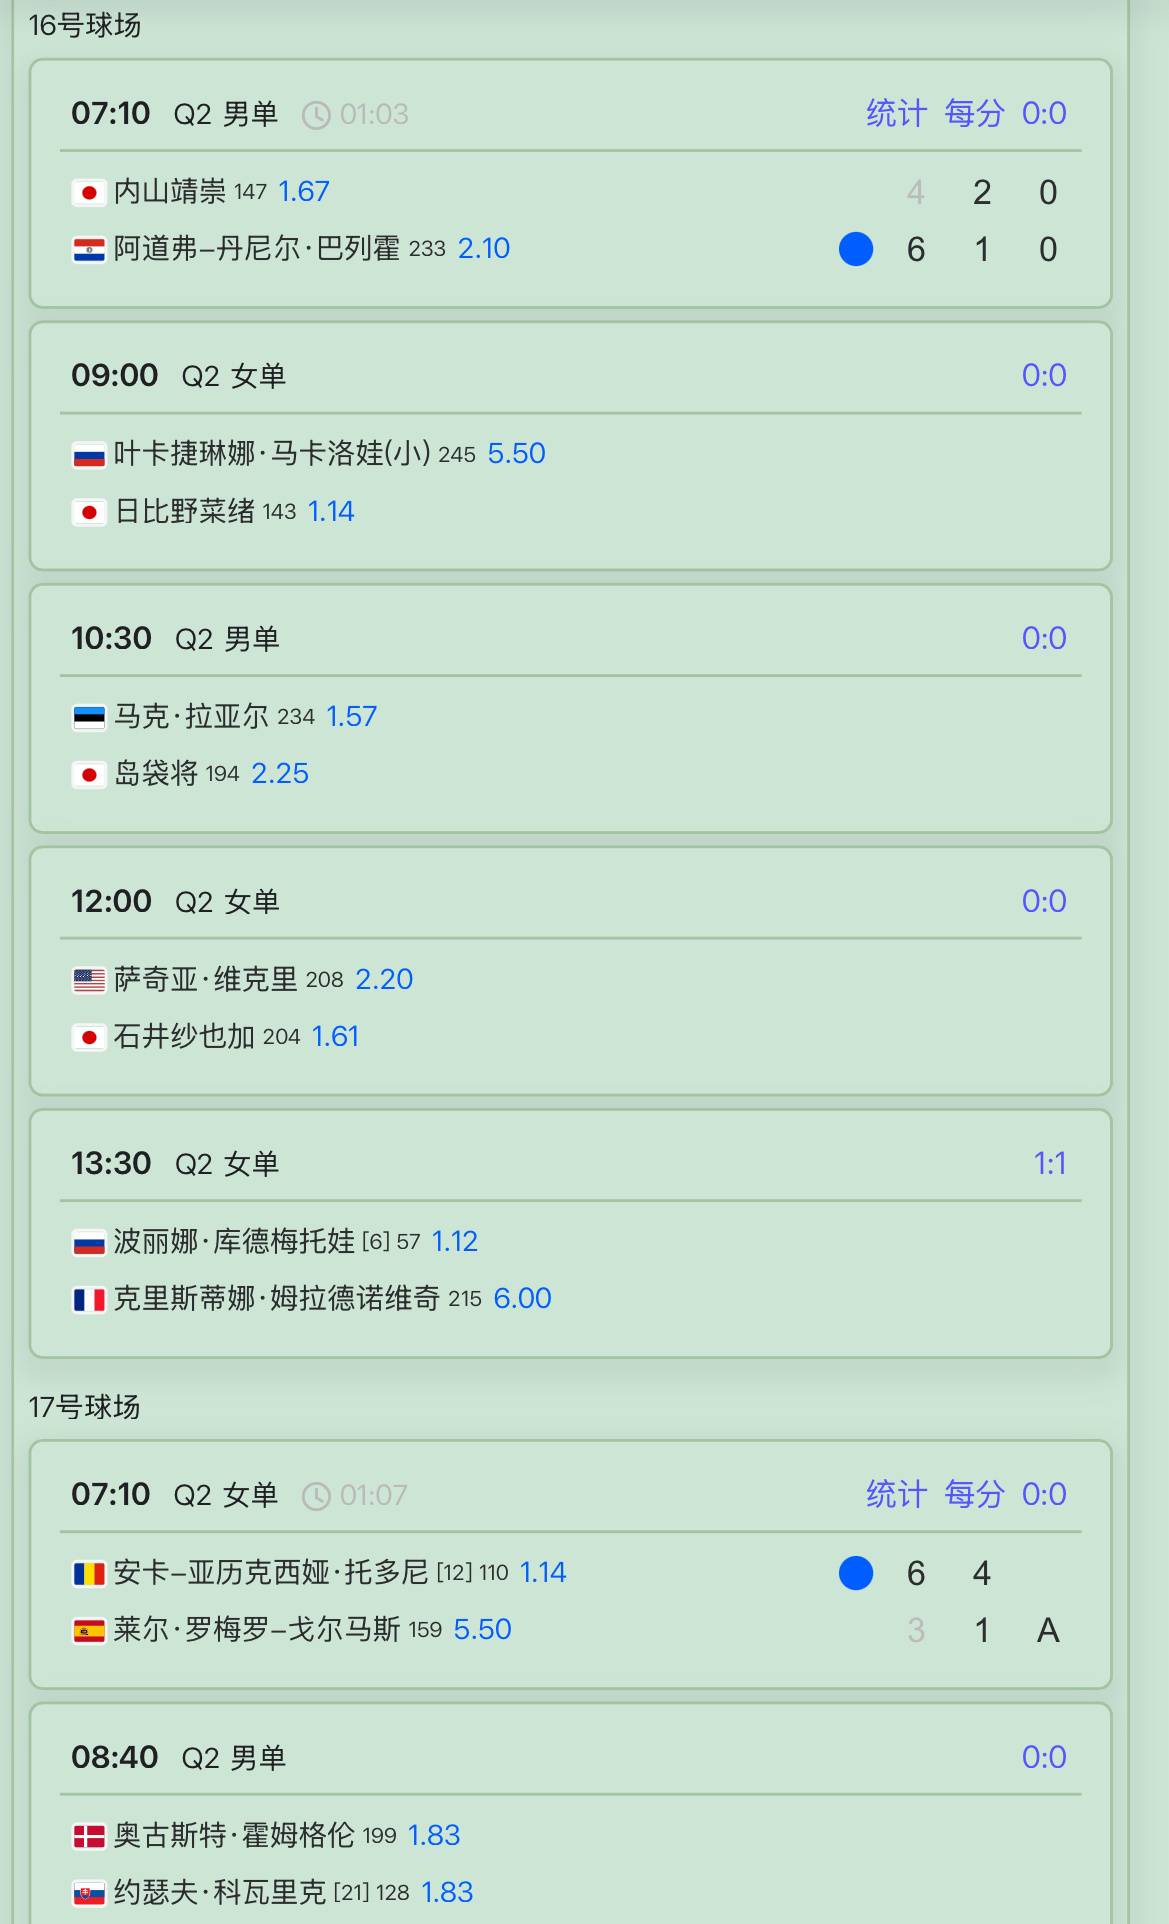
Task: Click Japan flag next to 内山靖崇
Action: (x=89, y=192)
